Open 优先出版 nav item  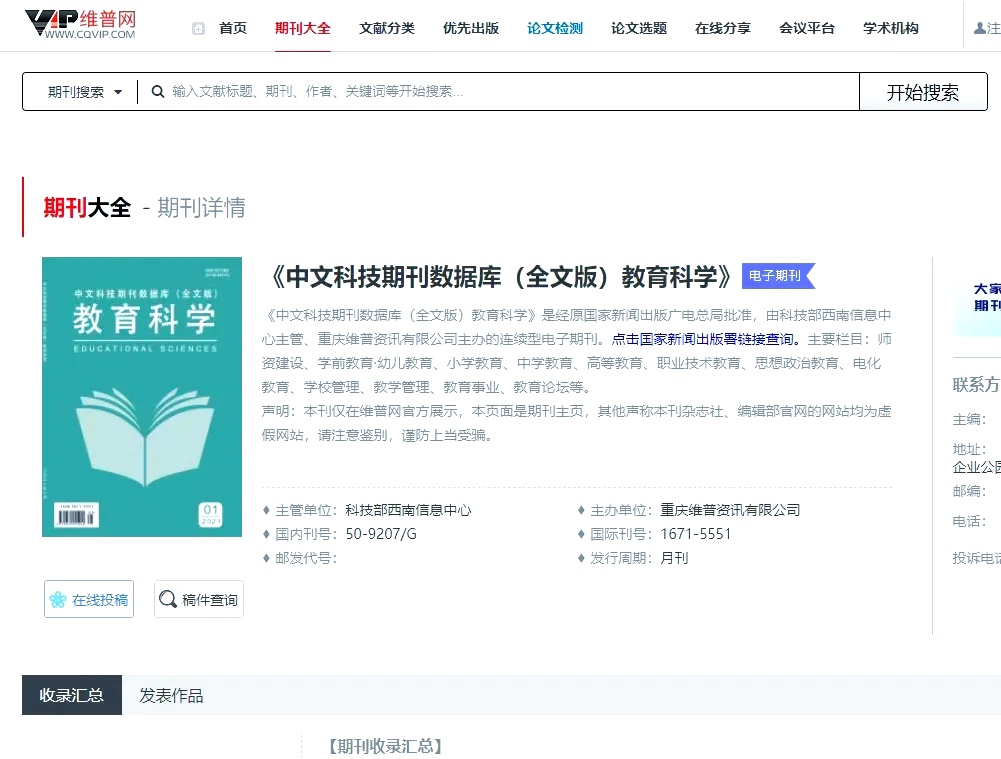tap(471, 28)
